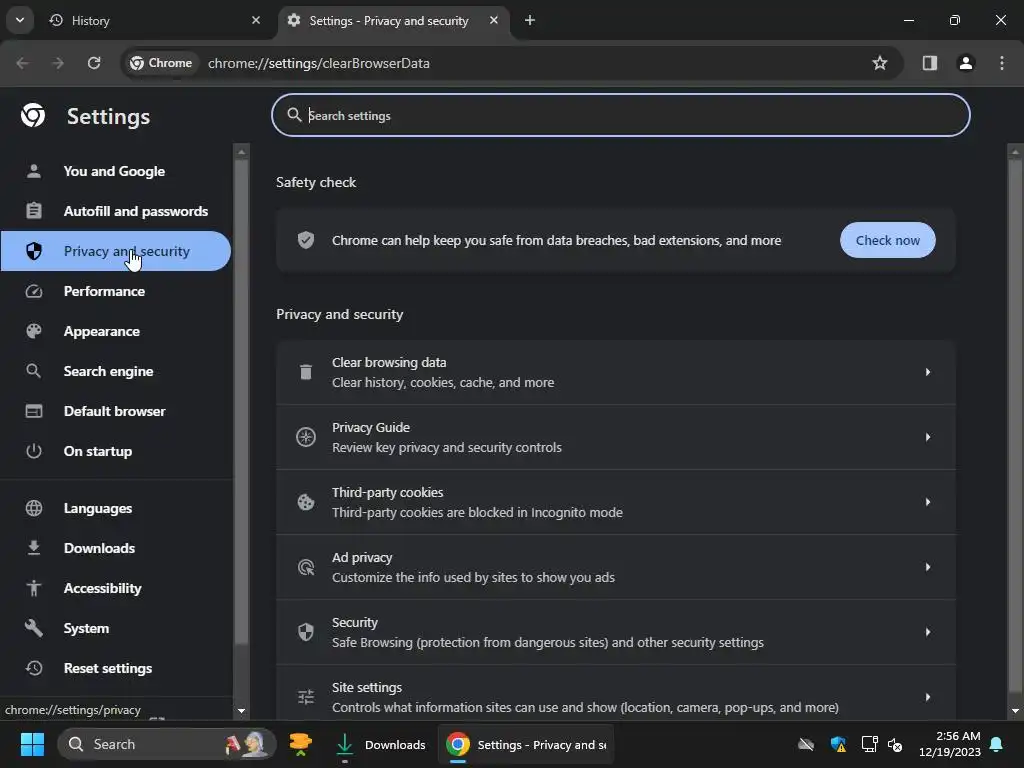
Task: Click the taskbar clock and date
Action: (950, 744)
